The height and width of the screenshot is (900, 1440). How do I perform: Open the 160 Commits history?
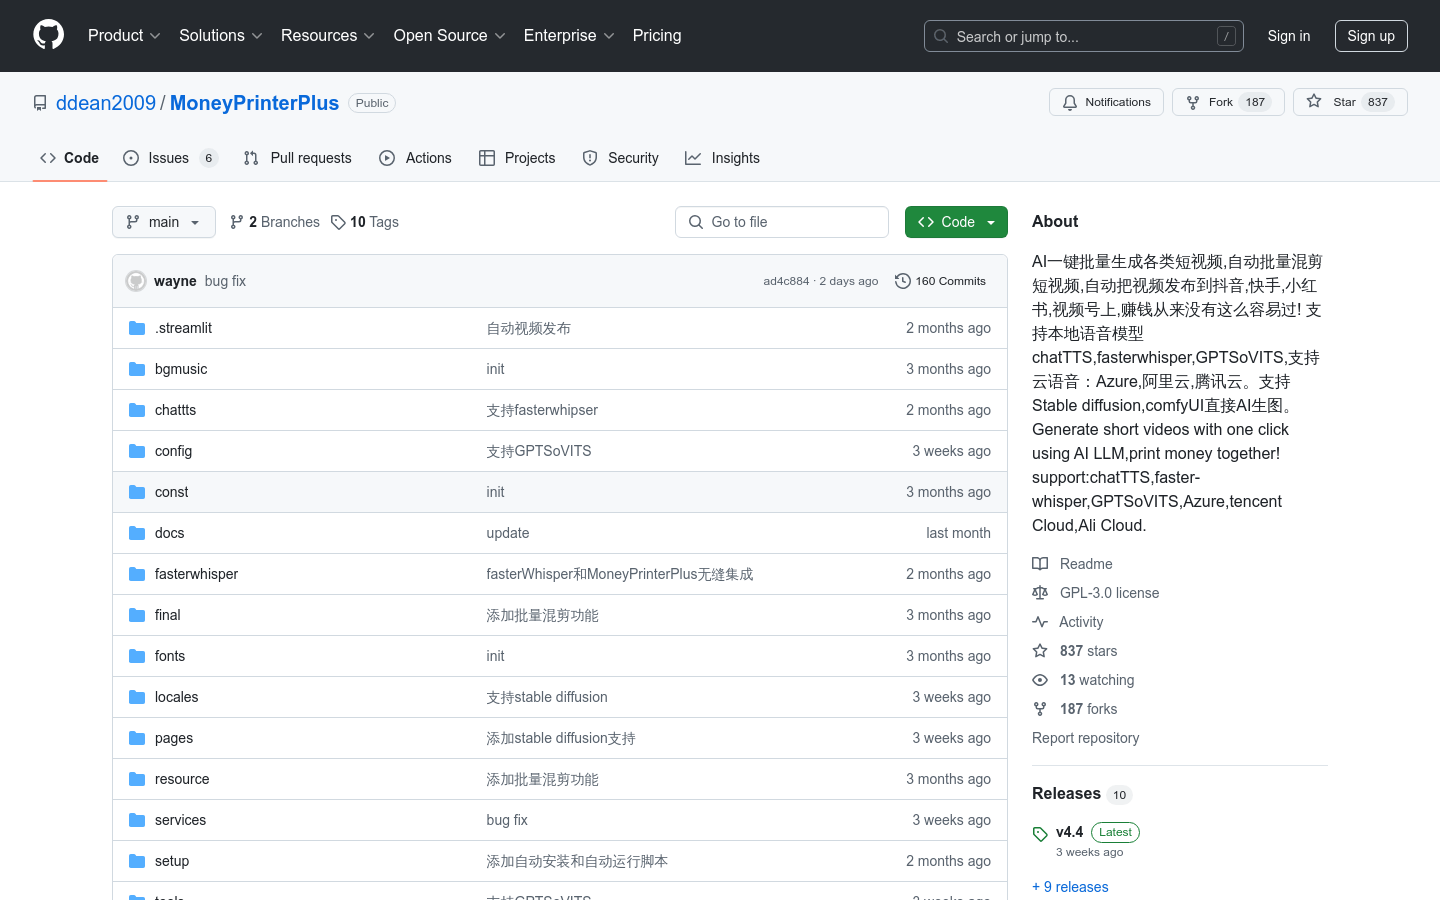pos(941,281)
